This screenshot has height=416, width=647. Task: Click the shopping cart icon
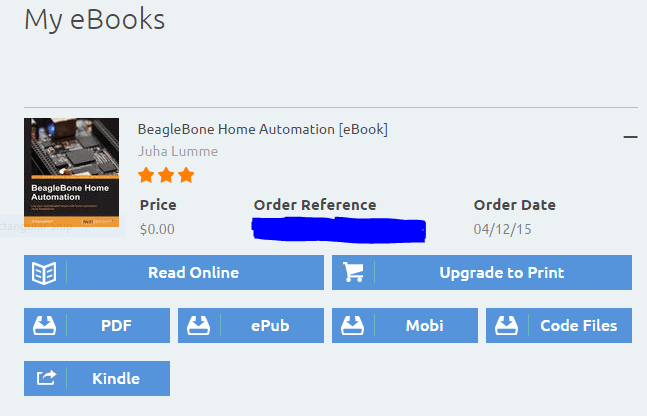point(353,272)
